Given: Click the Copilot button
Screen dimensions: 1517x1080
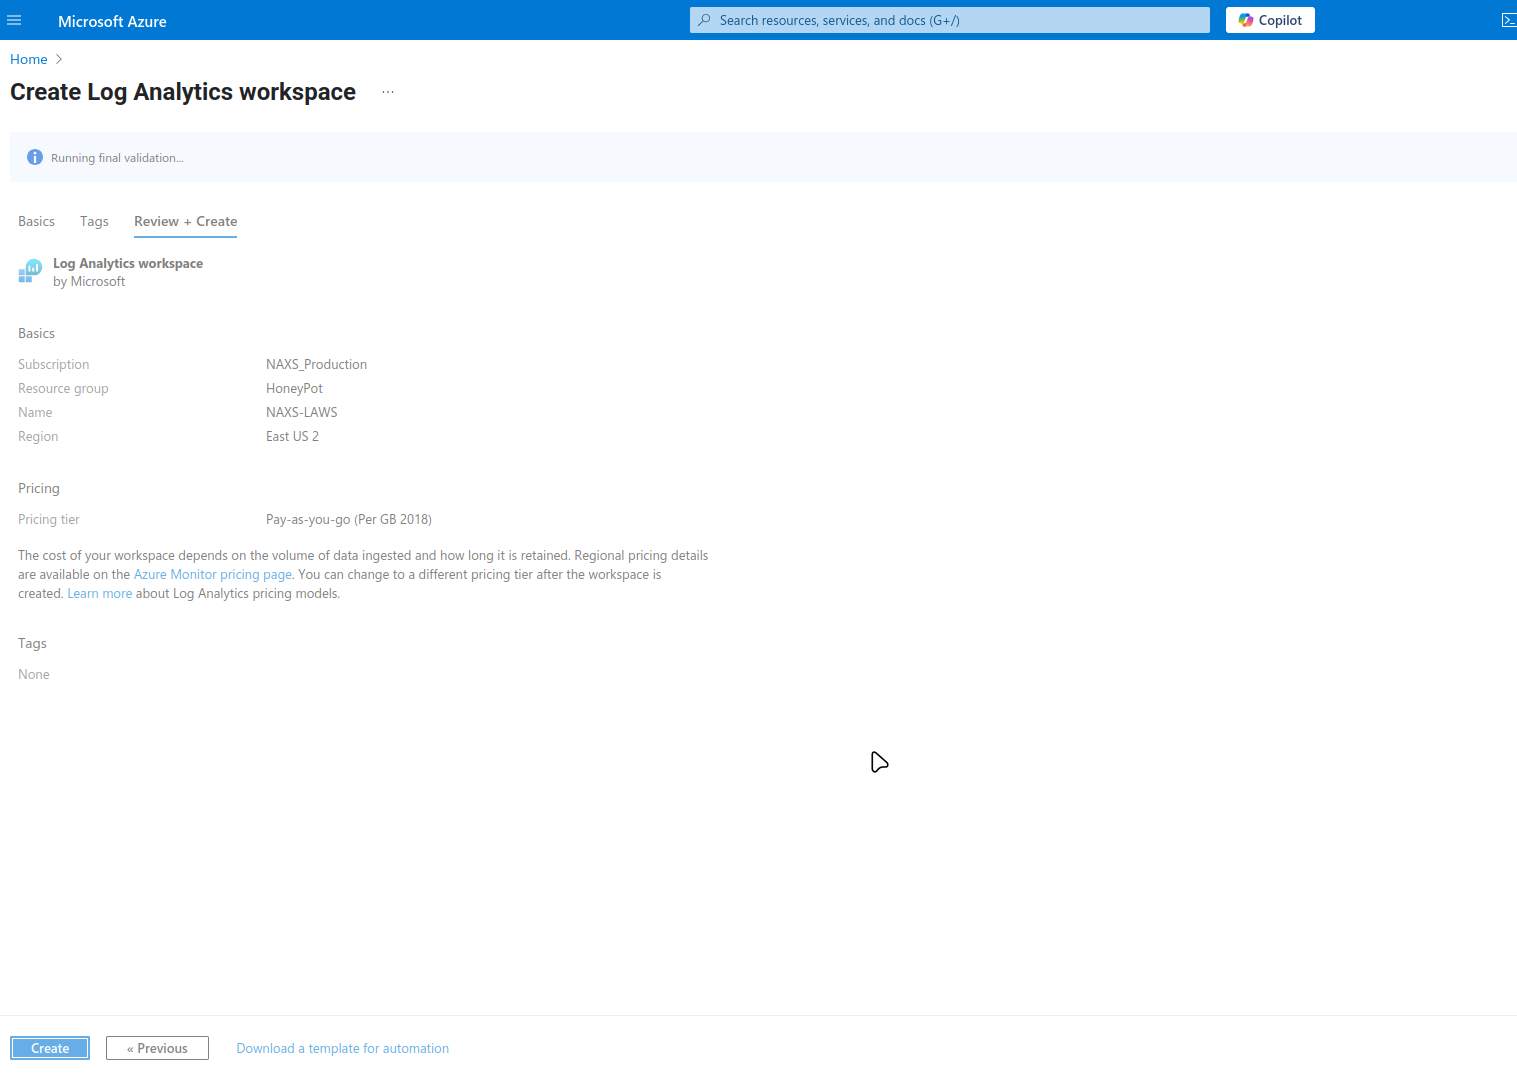Looking at the screenshot, I should (1270, 20).
